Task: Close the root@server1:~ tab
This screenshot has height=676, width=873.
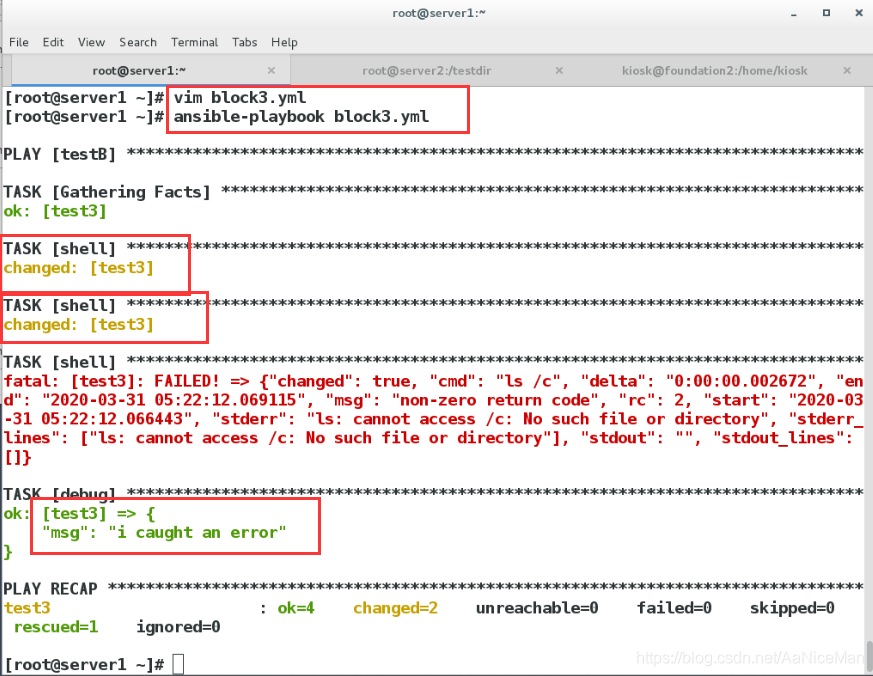Action: pyautogui.click(x=271, y=71)
